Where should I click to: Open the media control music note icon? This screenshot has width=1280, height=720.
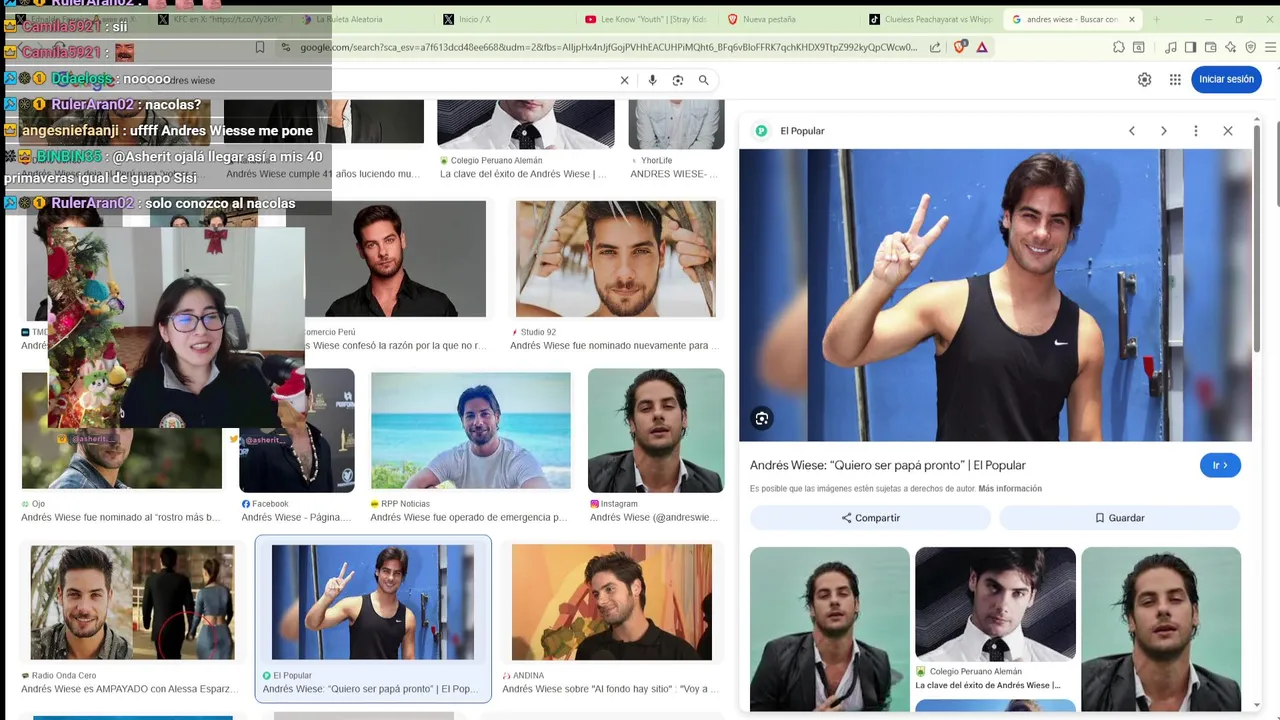coord(1171,47)
